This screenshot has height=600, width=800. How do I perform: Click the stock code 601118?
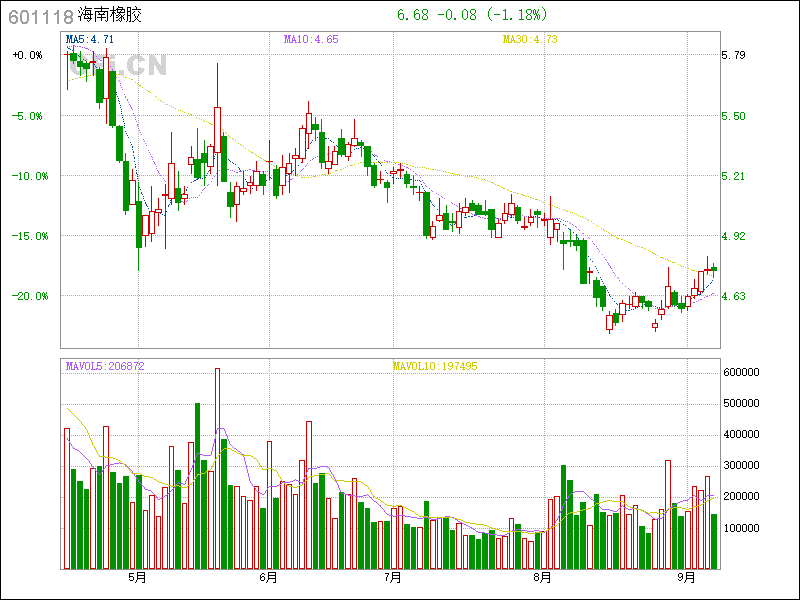coord(39,16)
